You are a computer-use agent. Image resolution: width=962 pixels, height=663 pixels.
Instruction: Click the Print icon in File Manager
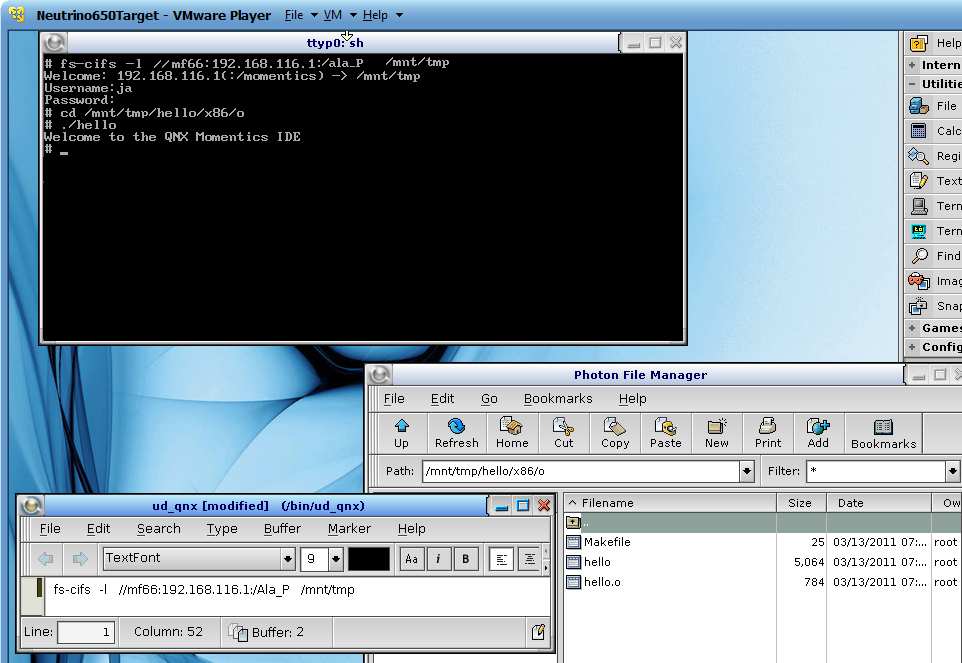pos(768,433)
